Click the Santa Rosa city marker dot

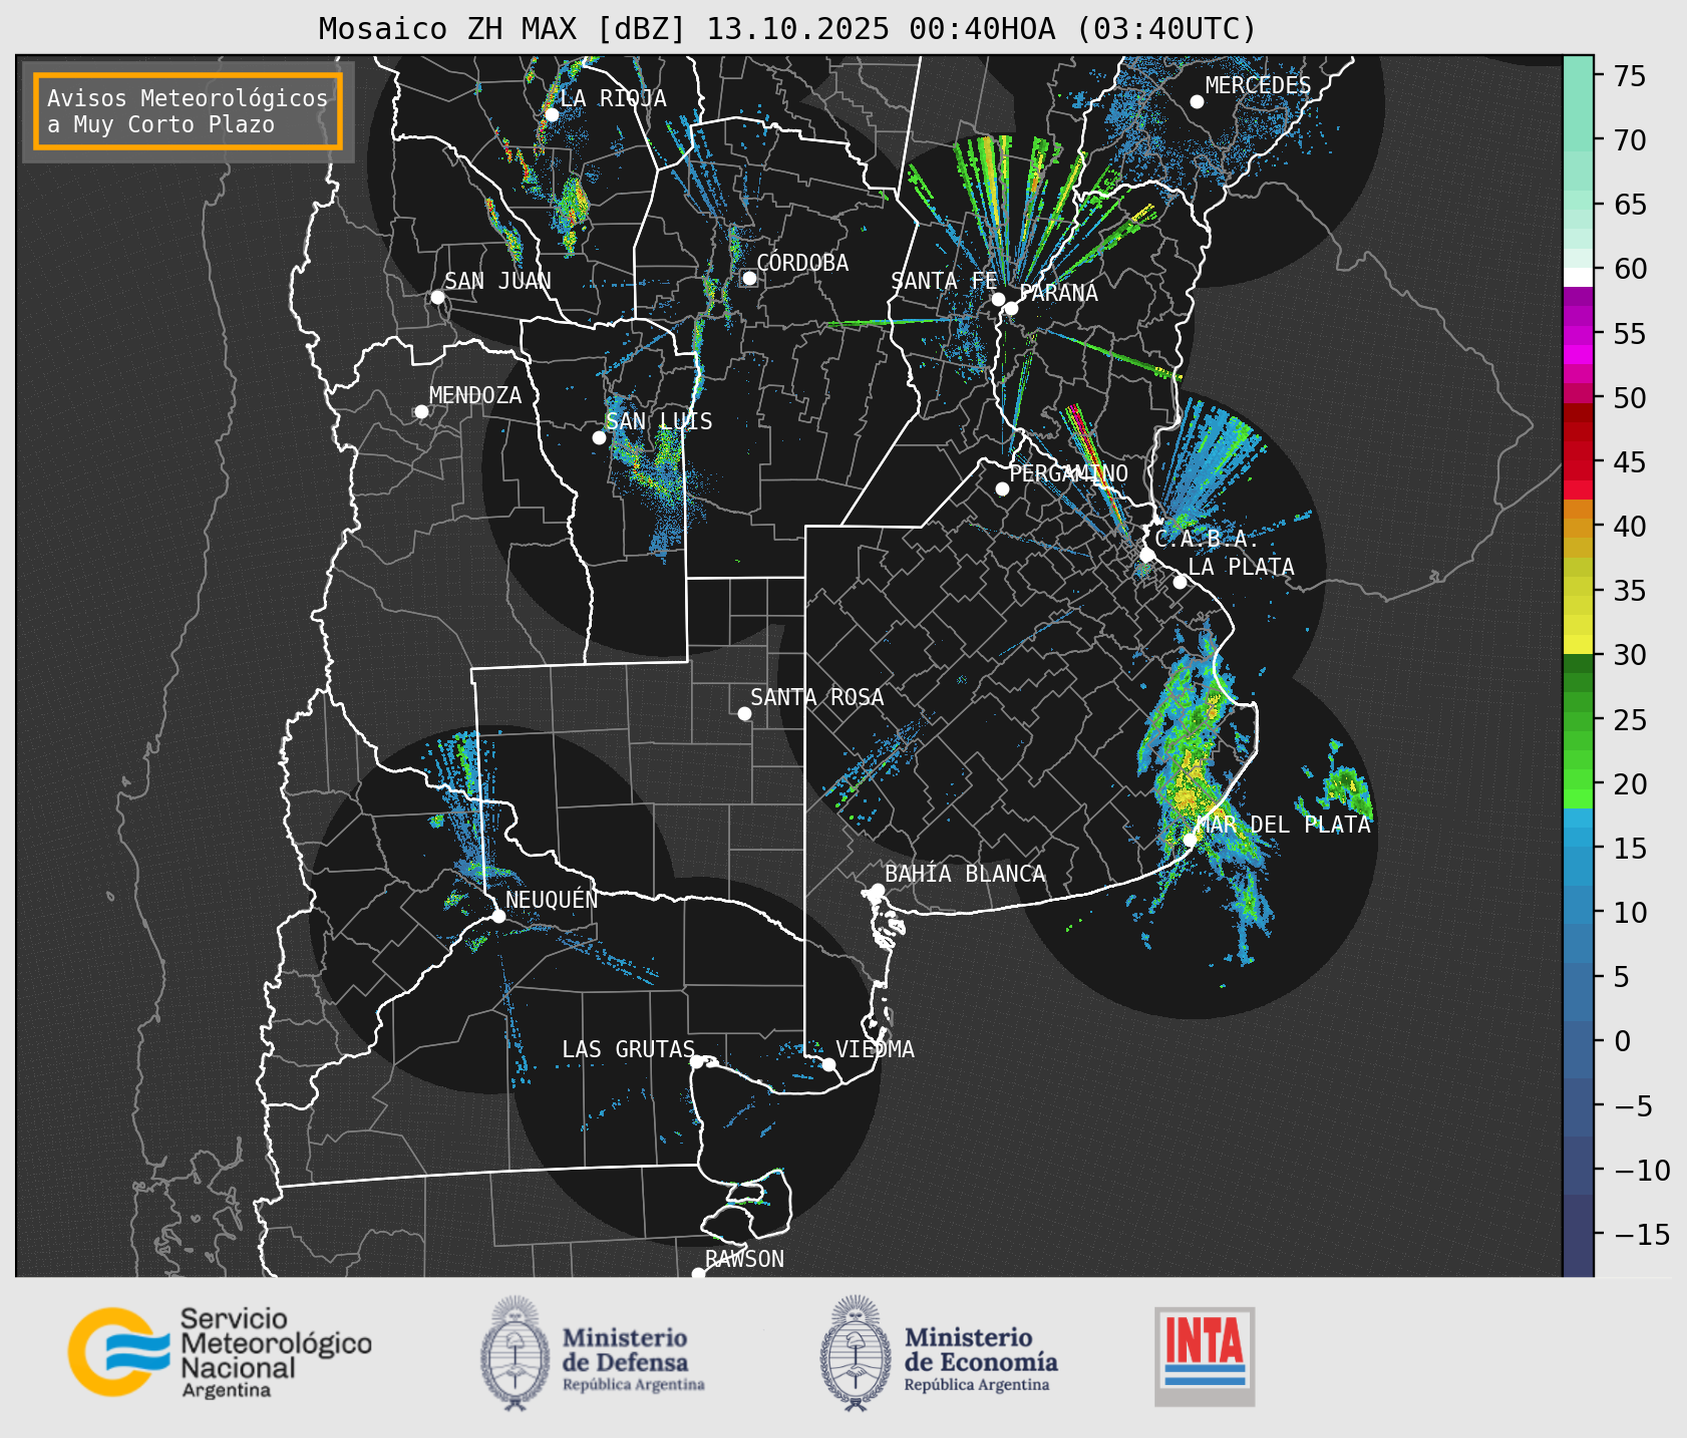tap(744, 713)
